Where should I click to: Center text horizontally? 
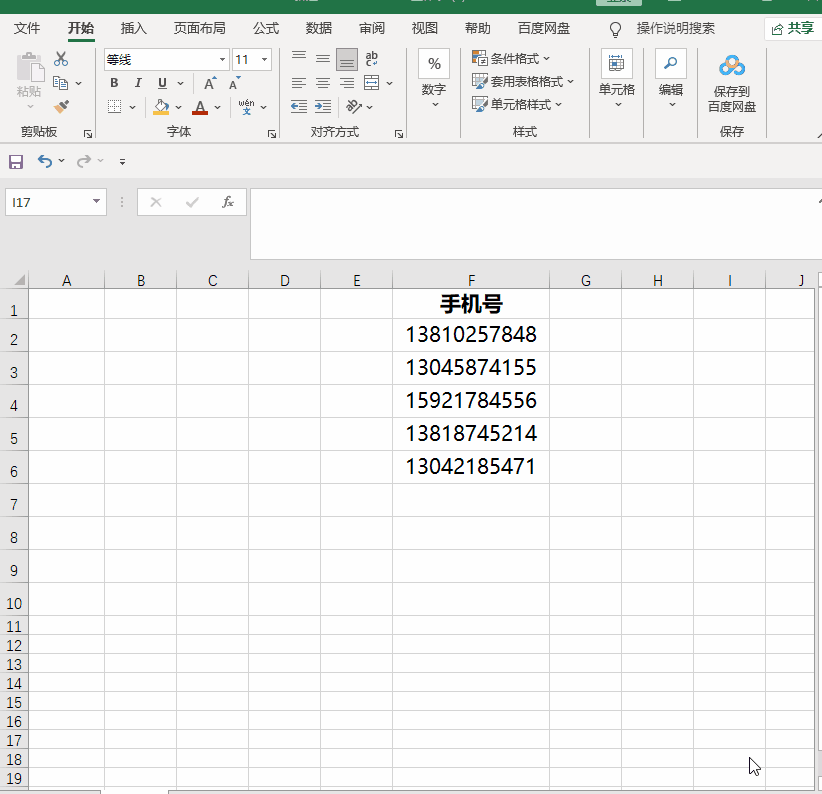pyautogui.click(x=323, y=83)
